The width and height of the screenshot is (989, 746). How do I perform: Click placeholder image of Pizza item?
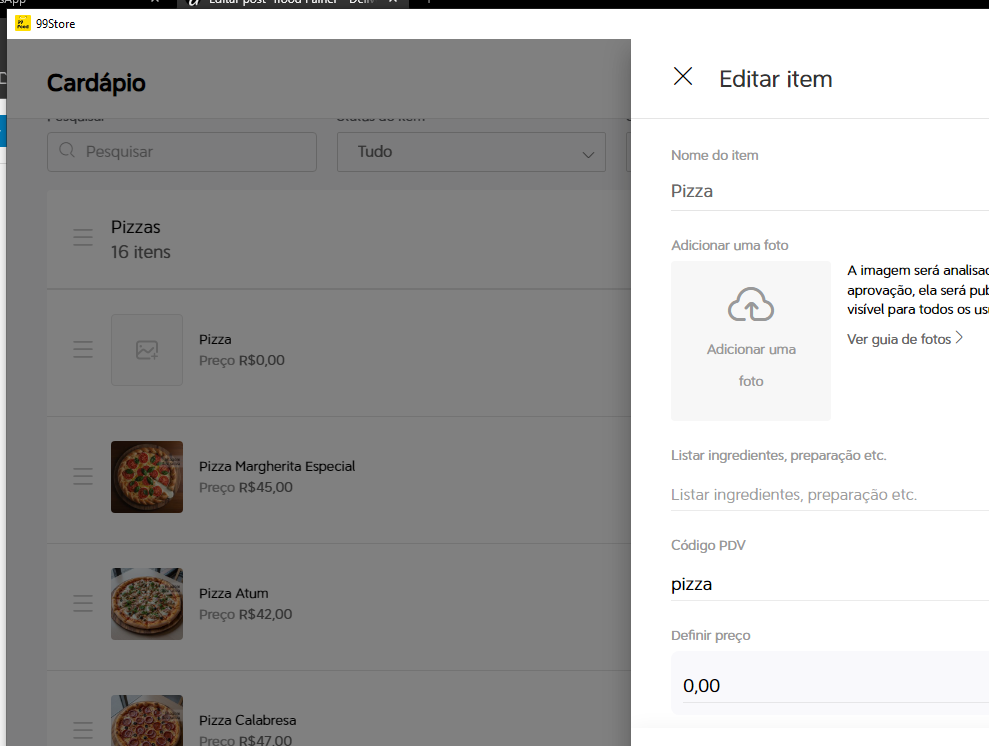147,350
